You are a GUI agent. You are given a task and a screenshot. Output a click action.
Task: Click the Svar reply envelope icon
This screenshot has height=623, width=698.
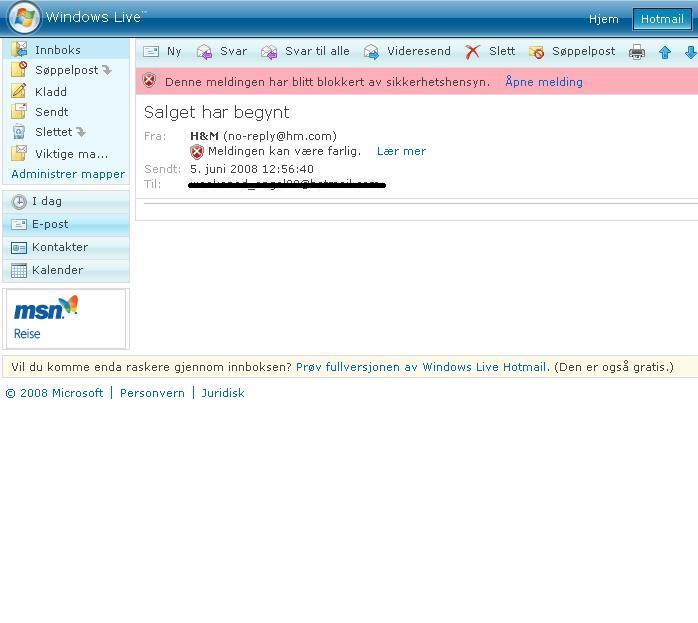(204, 52)
